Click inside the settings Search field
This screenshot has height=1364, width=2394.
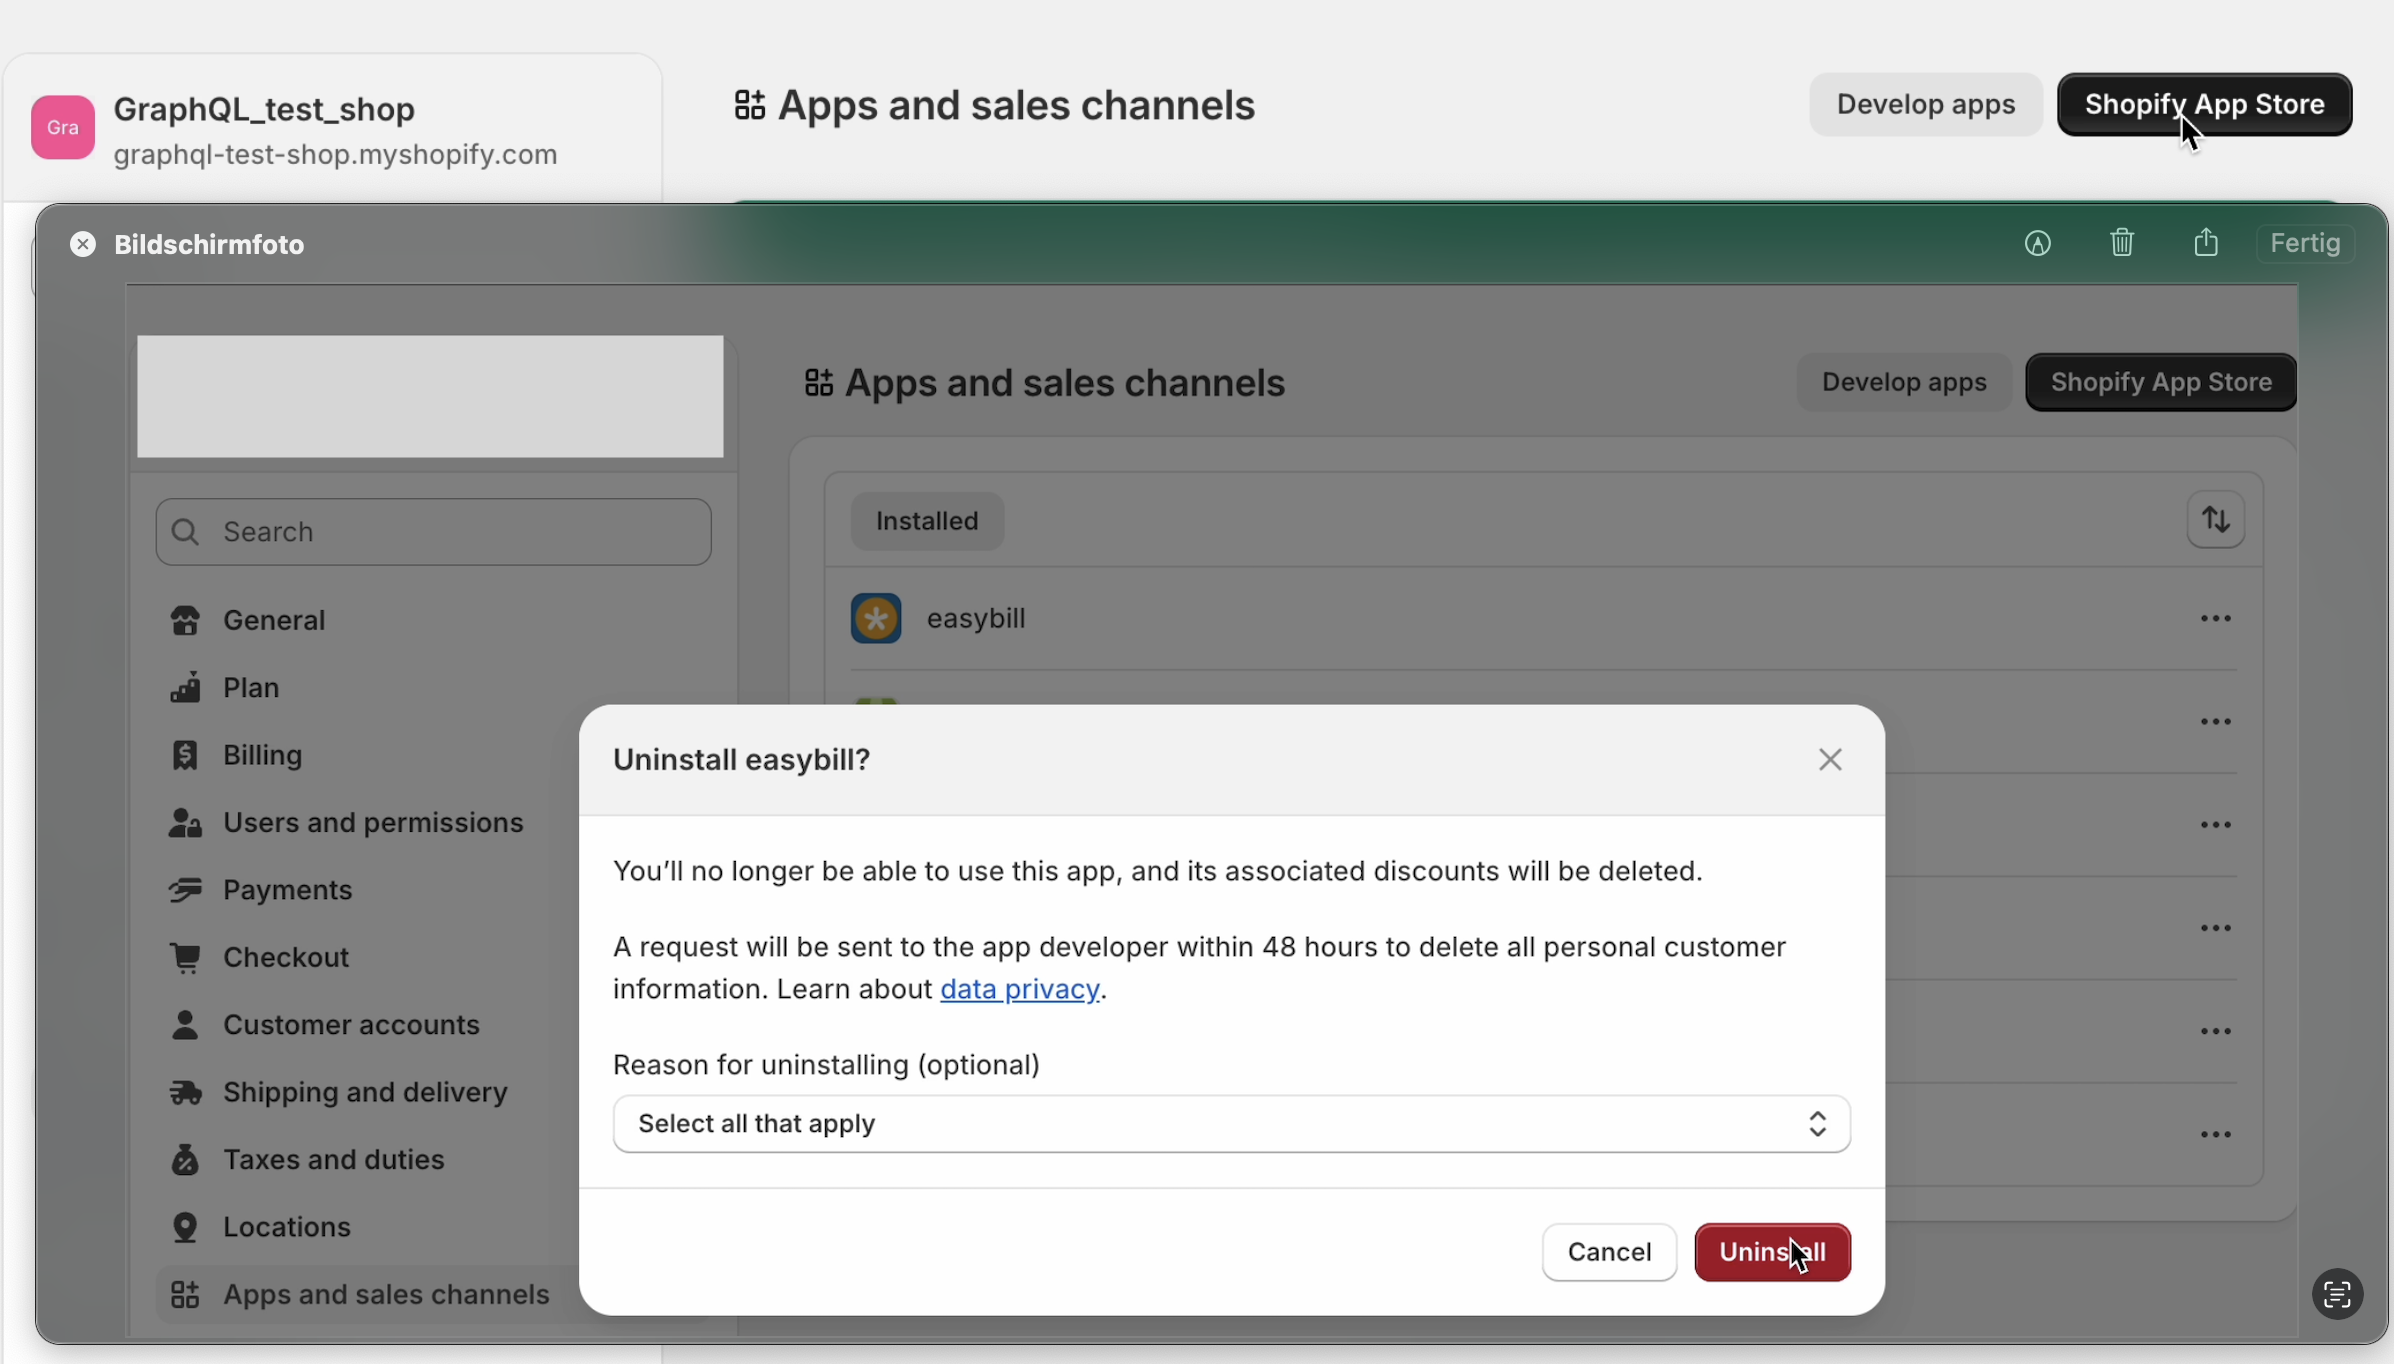click(x=433, y=532)
